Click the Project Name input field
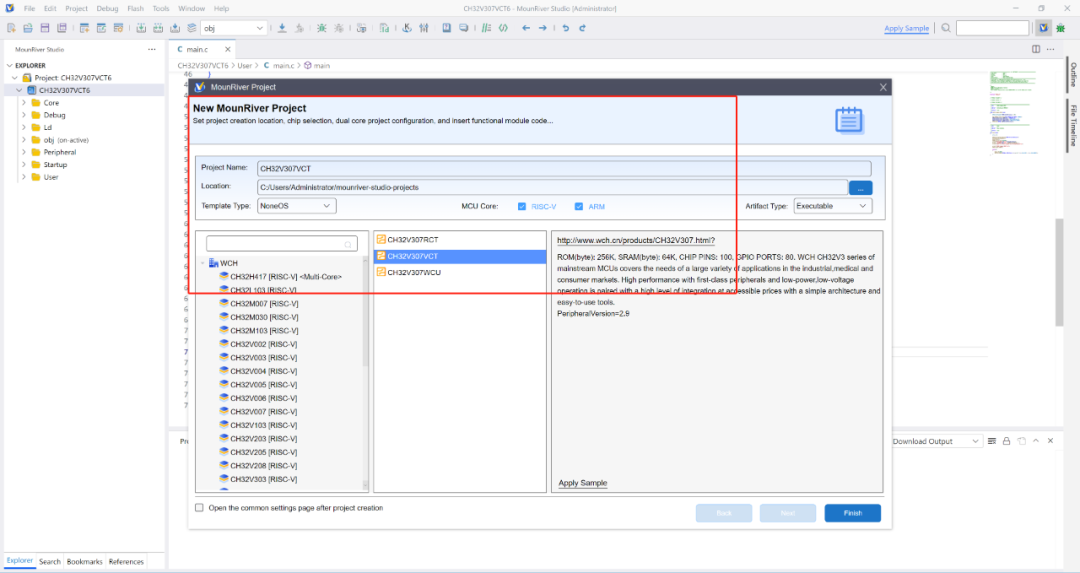This screenshot has width=1080, height=573. click(563, 168)
